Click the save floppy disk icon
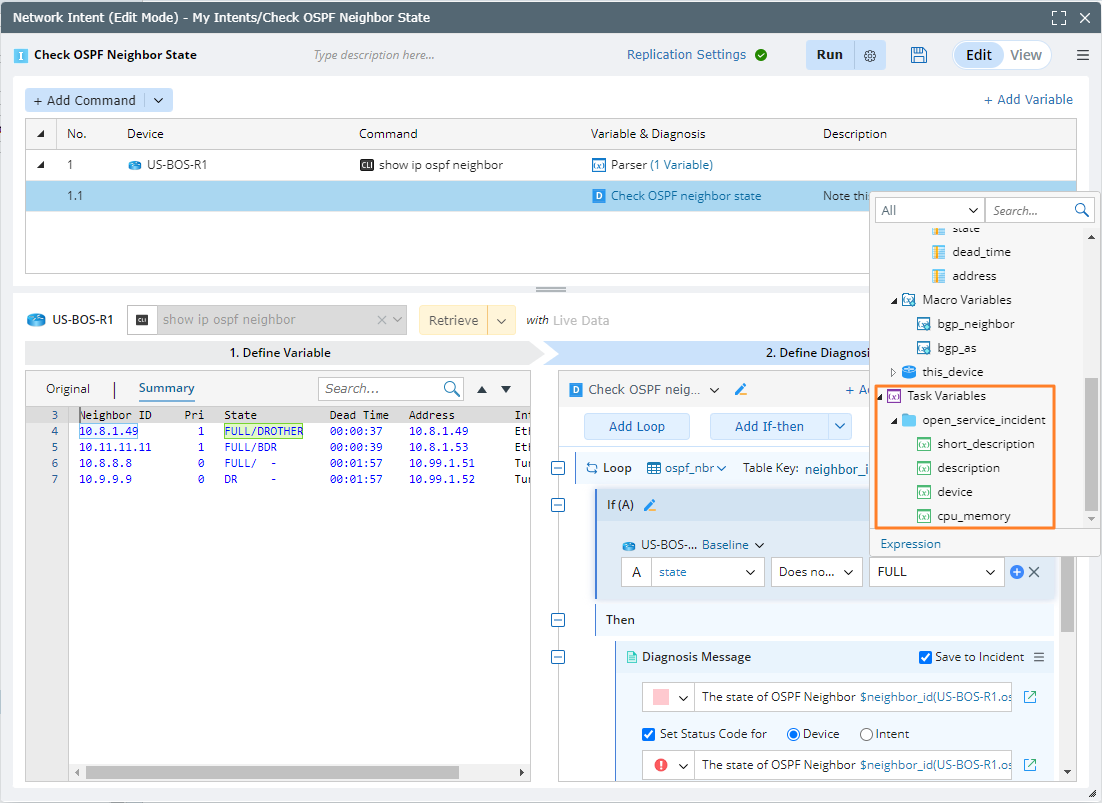Viewport: 1102px width, 803px height. [919, 55]
